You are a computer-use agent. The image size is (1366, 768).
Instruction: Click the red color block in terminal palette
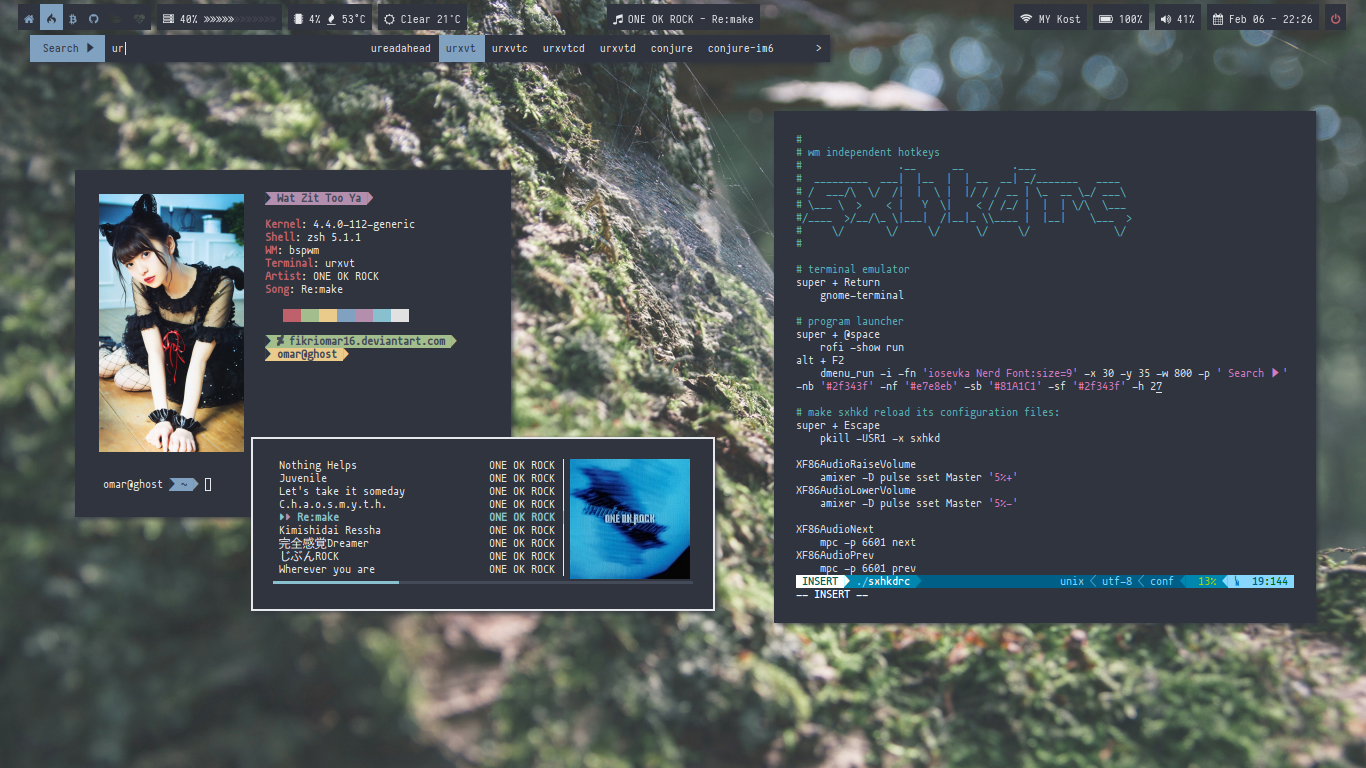[x=292, y=315]
